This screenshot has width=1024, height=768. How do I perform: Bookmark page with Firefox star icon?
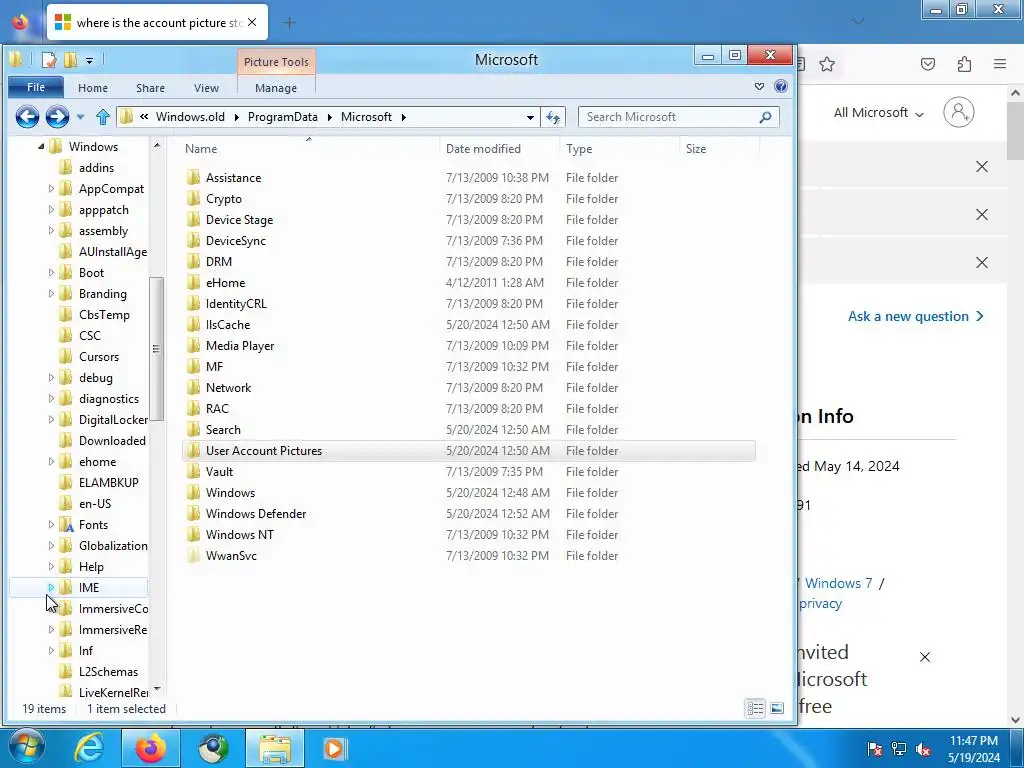point(827,64)
